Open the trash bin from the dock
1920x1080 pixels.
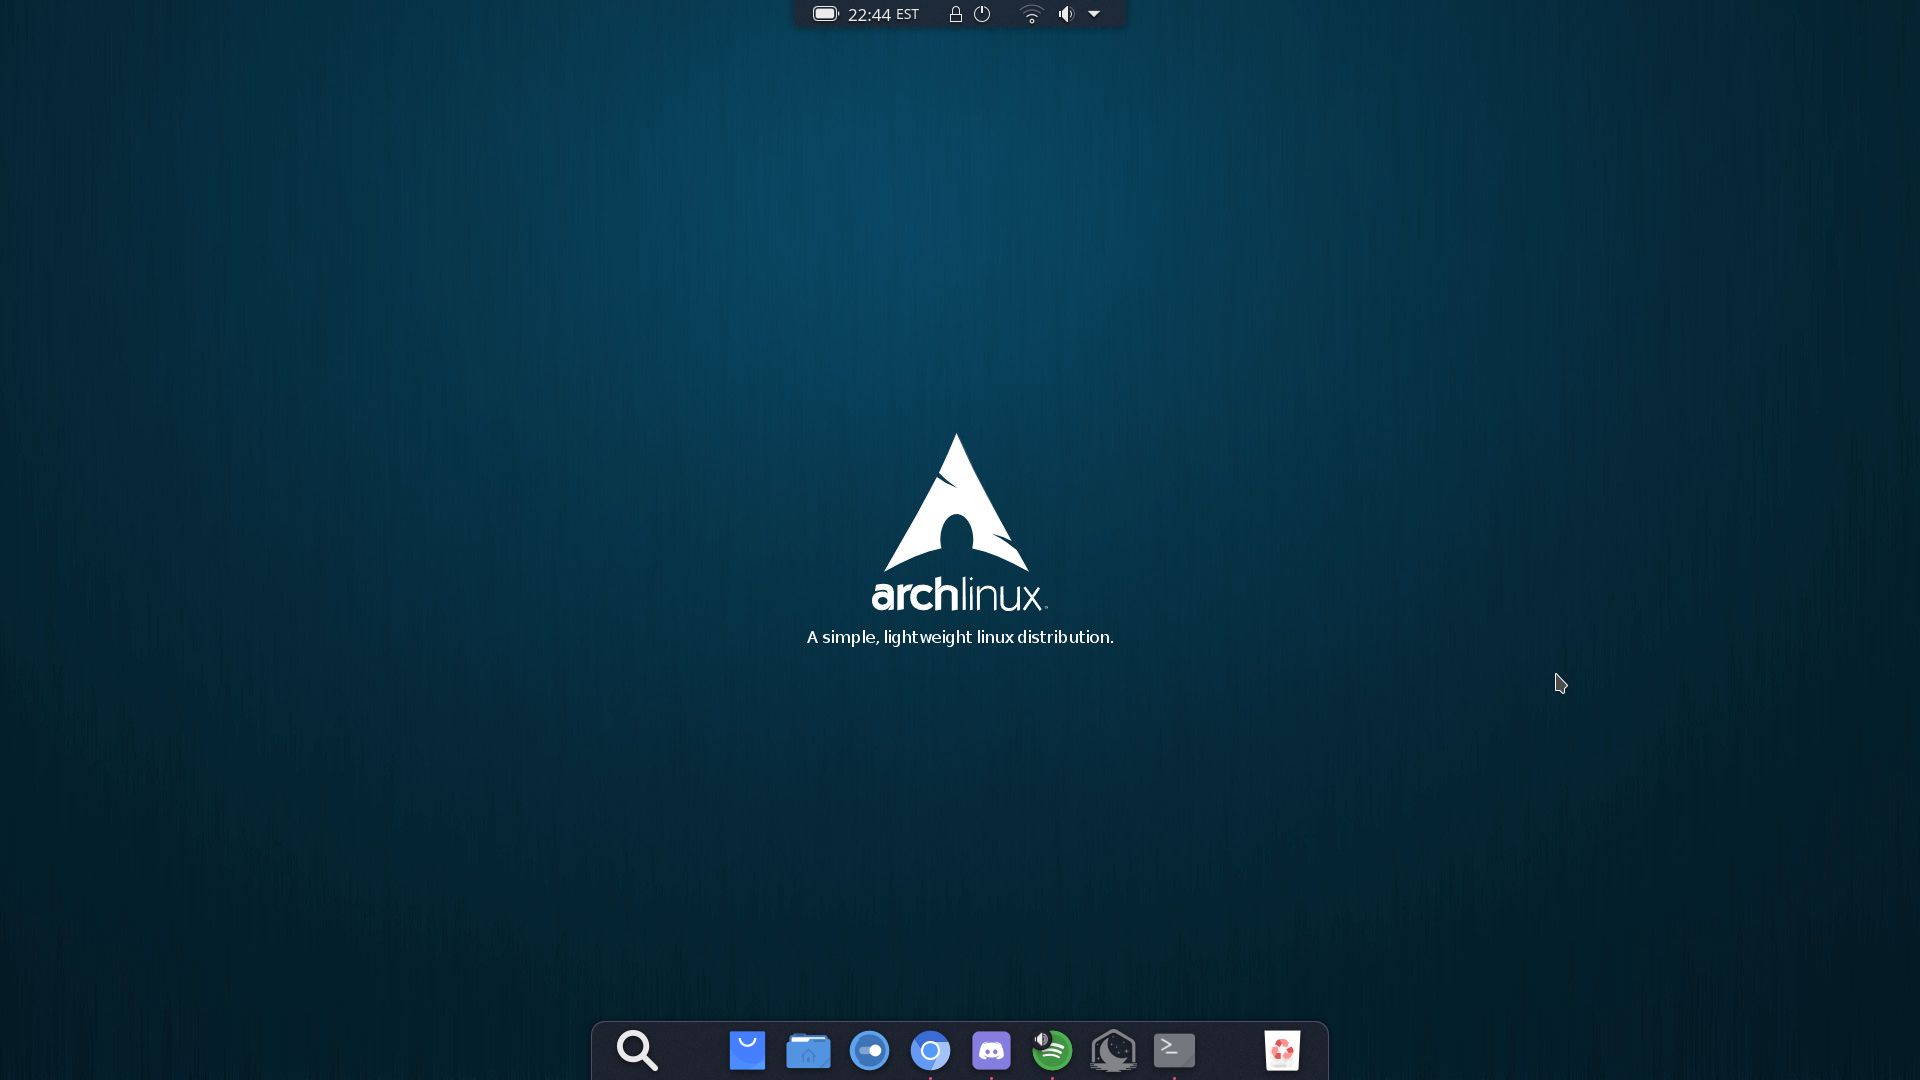(1283, 1051)
